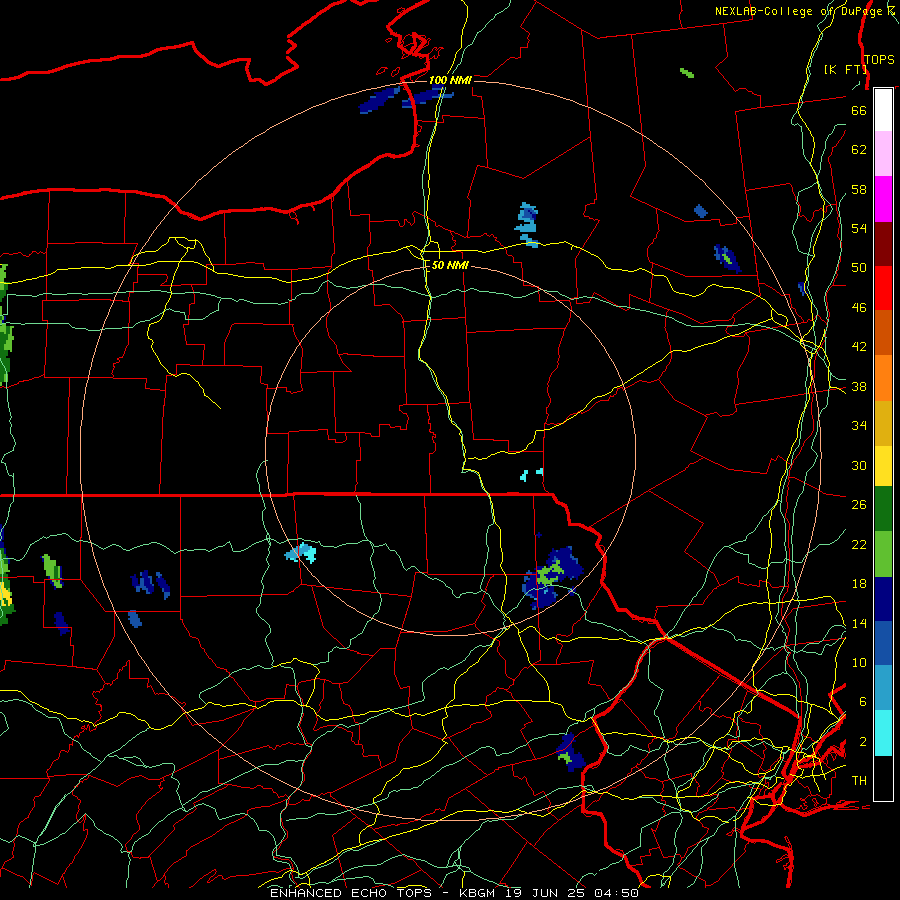Click the cyan legend swatch
The image size is (900, 900).
883,733
